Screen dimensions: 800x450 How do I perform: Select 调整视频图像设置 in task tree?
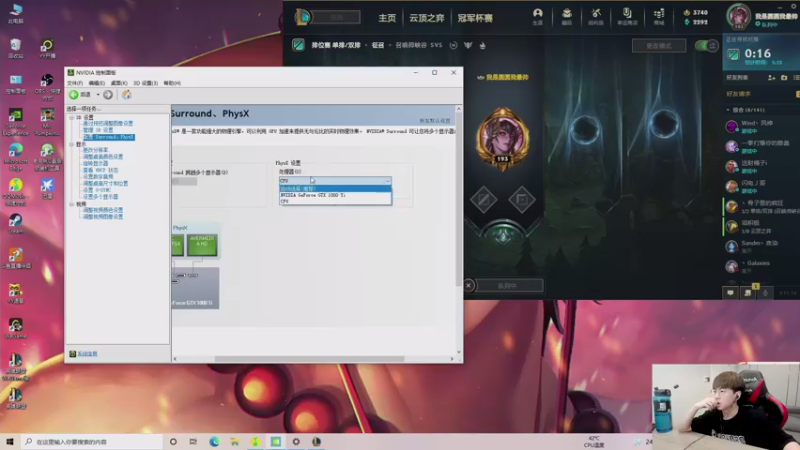click(x=103, y=216)
